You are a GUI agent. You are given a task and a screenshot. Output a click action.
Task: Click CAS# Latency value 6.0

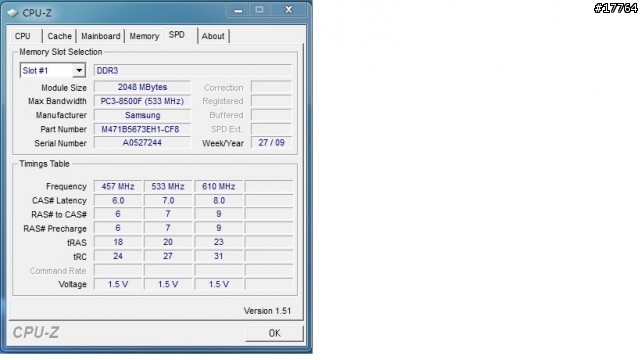click(x=118, y=200)
